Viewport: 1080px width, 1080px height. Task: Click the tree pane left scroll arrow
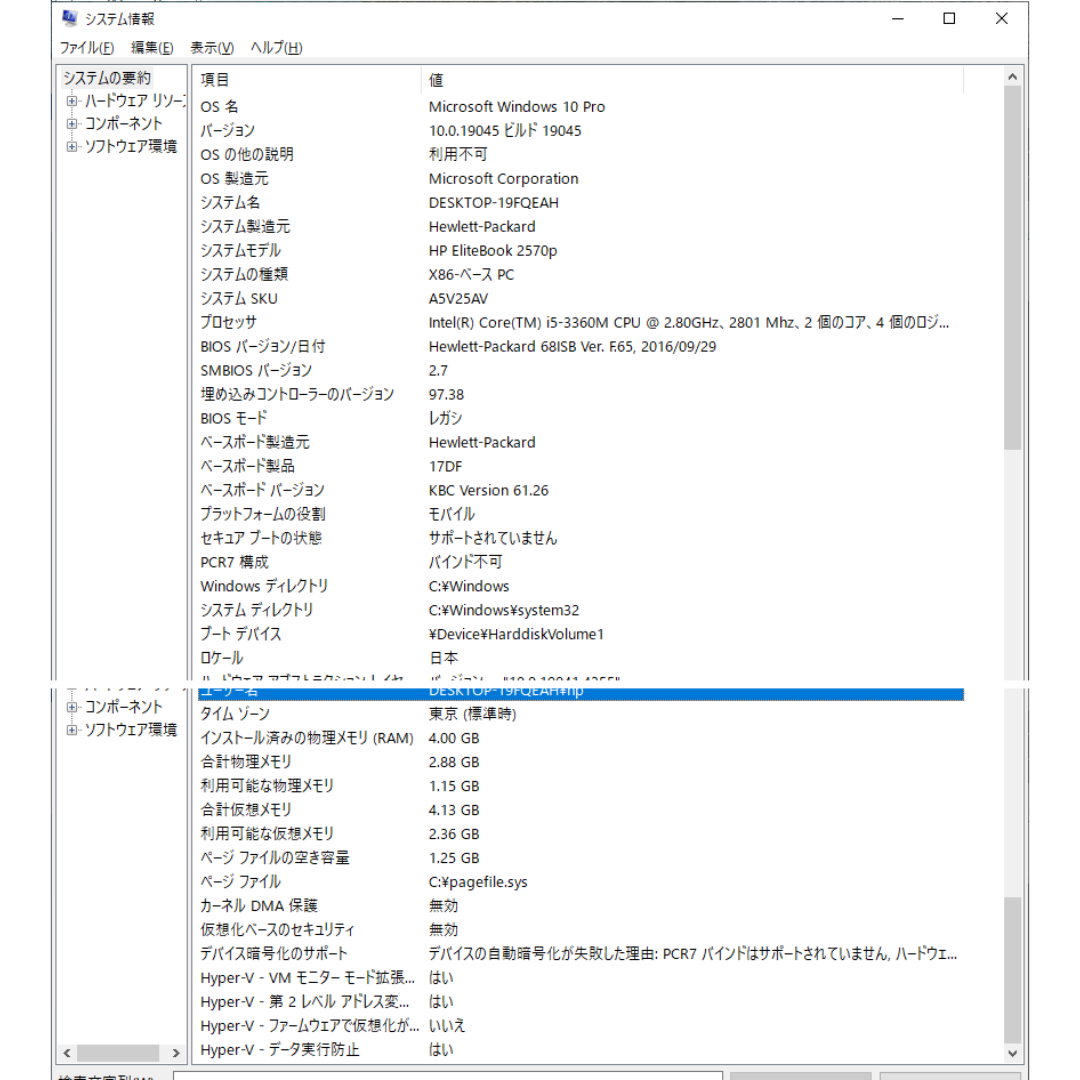click(67, 1053)
